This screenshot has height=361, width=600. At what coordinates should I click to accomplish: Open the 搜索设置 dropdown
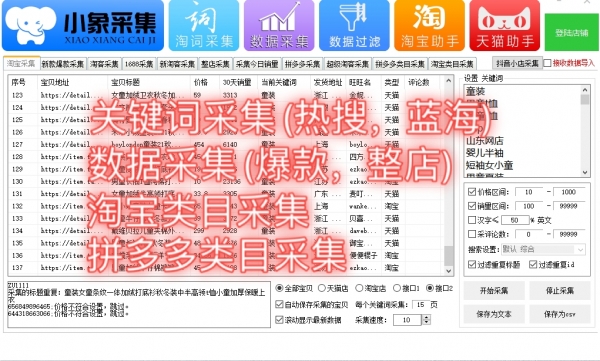[543, 249]
